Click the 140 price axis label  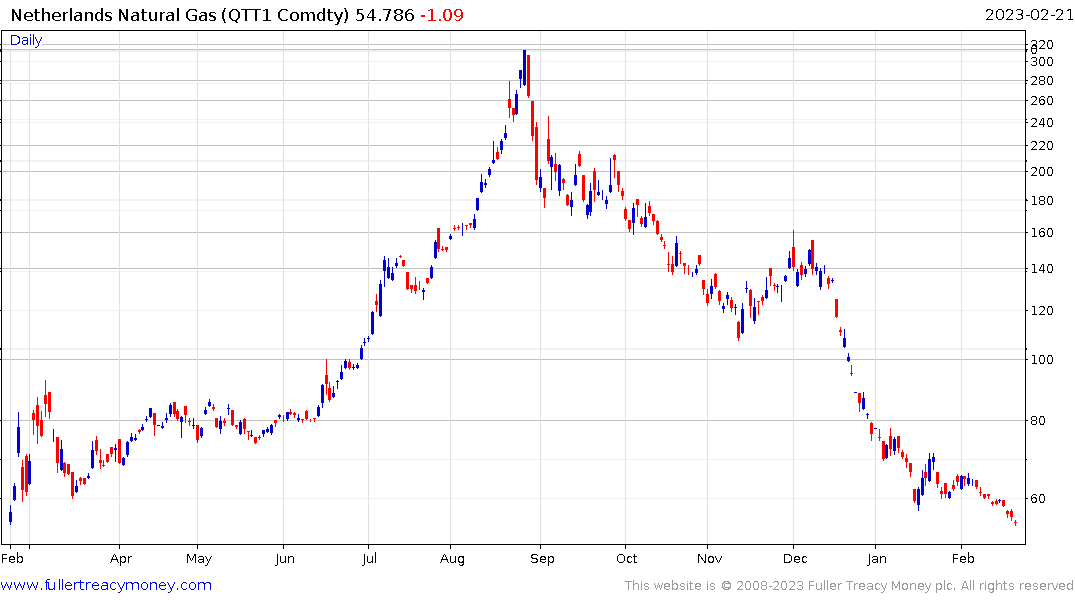click(1042, 269)
